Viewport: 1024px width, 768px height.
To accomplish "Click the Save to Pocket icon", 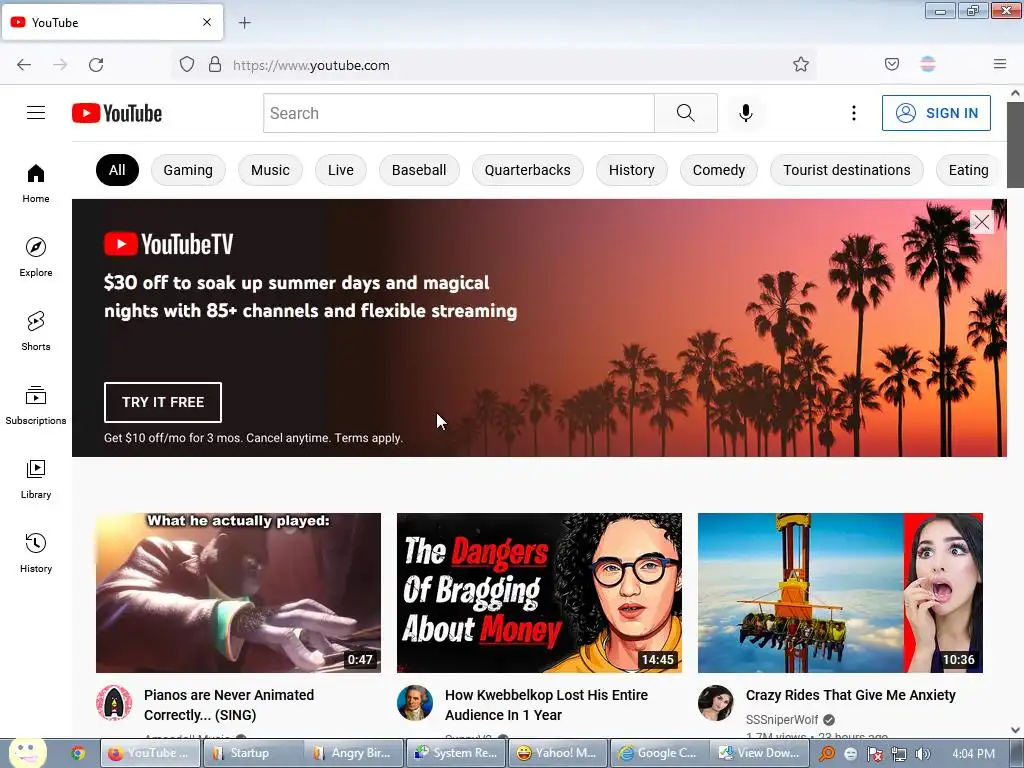I will pos(892,64).
